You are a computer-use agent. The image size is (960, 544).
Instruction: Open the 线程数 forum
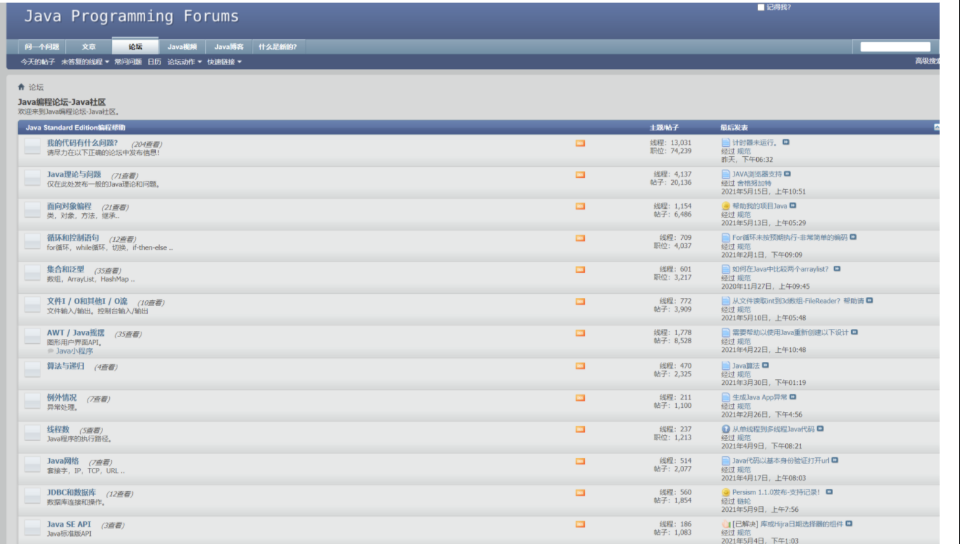pyautogui.click(x=58, y=430)
